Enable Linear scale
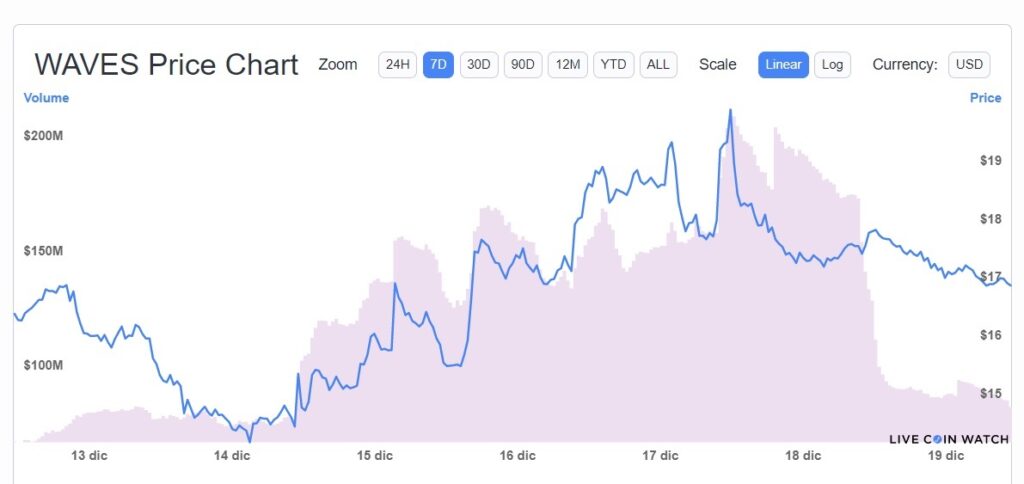 coord(783,65)
